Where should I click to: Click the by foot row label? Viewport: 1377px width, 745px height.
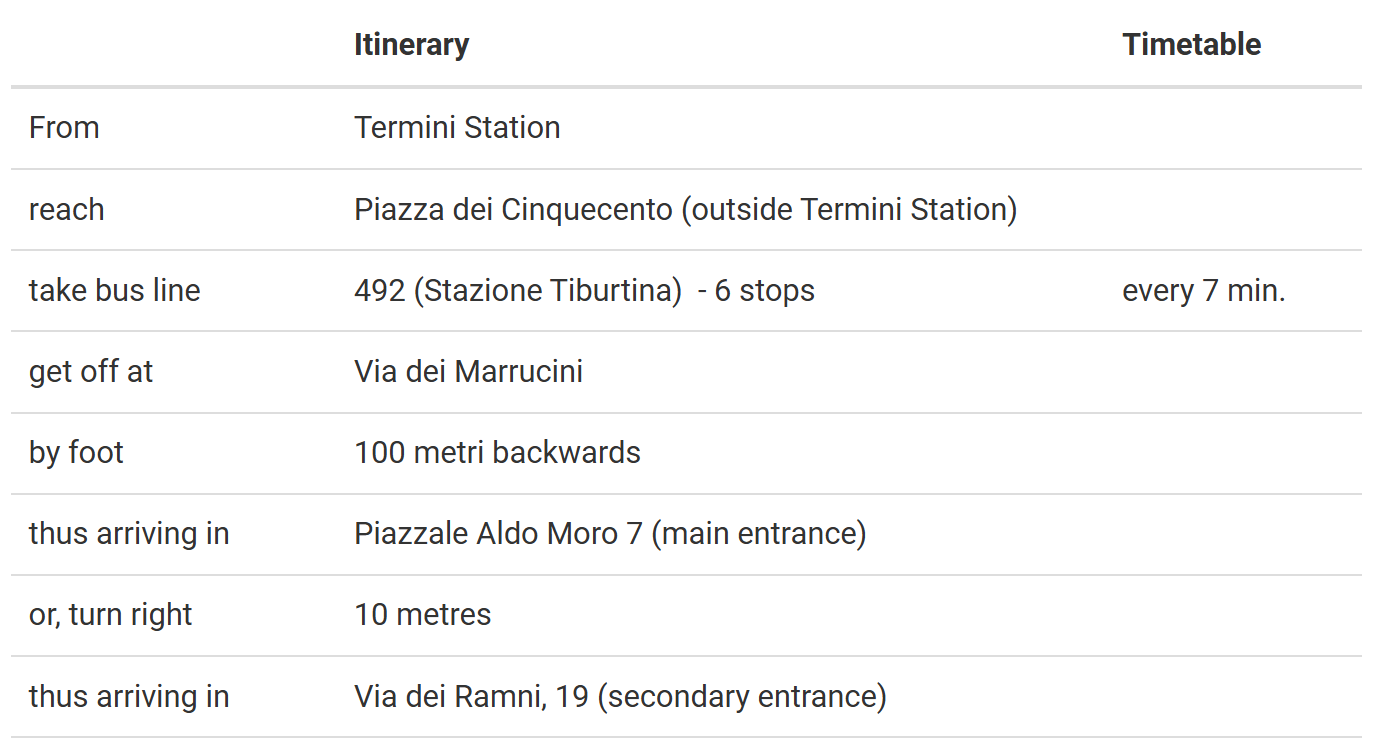point(76,453)
